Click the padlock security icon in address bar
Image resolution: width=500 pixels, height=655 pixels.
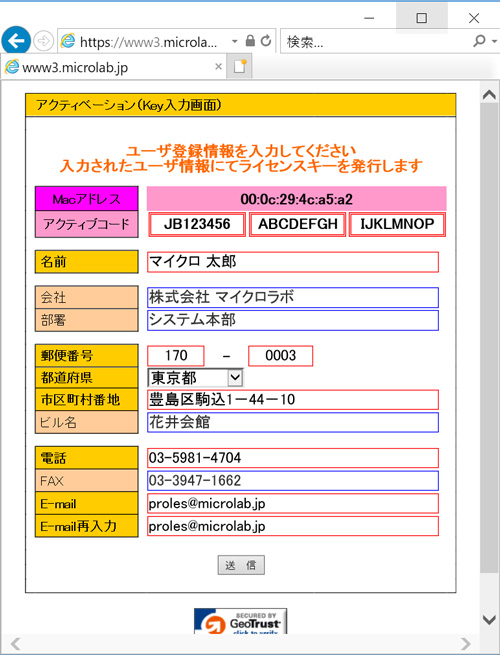point(250,41)
